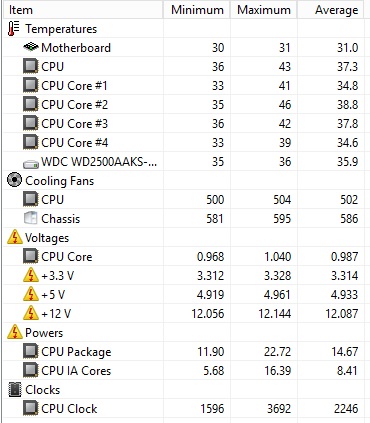The height and width of the screenshot is (423, 370).
Task: Click the +3.3 V bolt icon
Action: (x=31, y=275)
